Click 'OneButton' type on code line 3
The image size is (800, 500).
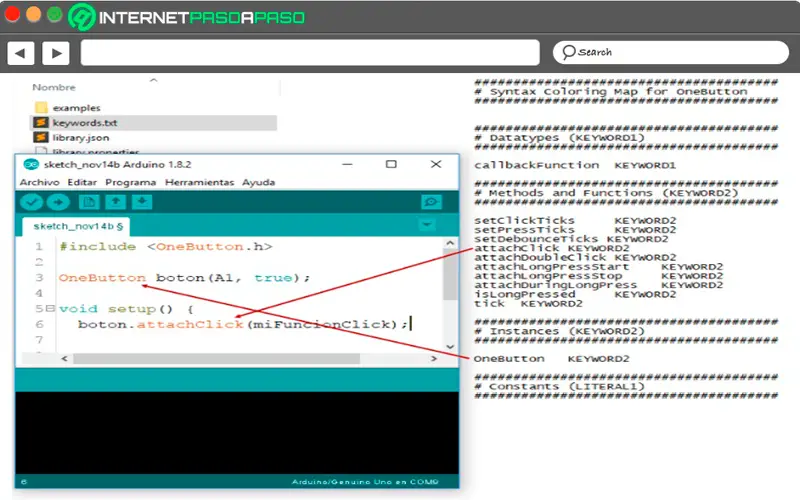(x=102, y=278)
